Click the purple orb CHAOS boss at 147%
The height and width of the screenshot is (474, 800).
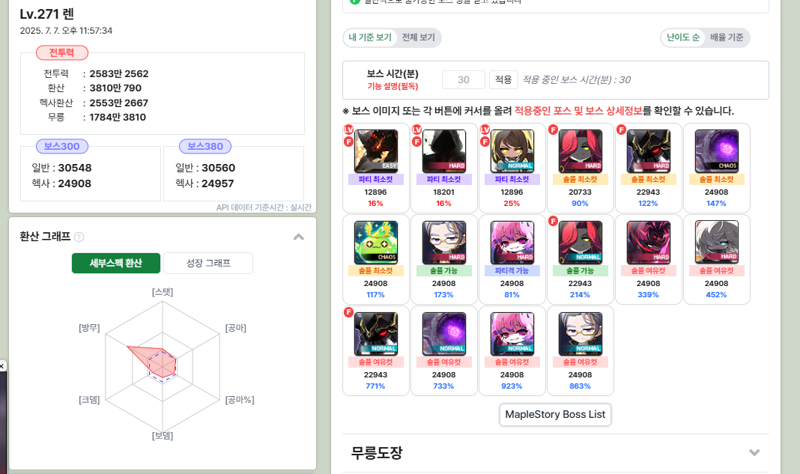[x=716, y=151]
